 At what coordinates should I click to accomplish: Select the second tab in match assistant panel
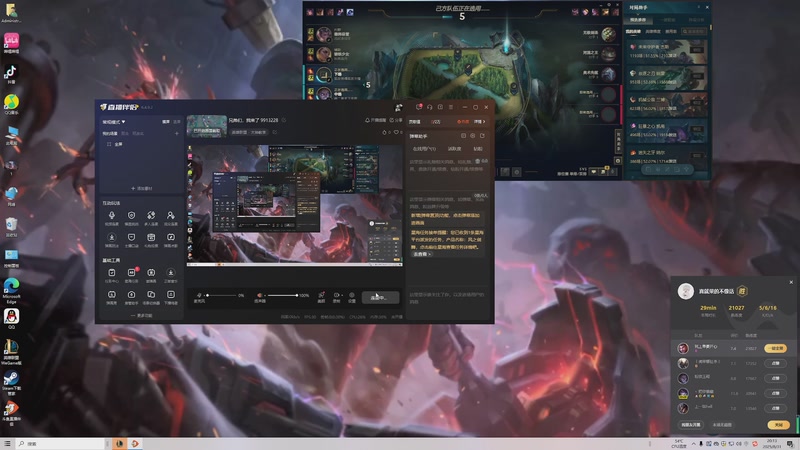pos(669,19)
